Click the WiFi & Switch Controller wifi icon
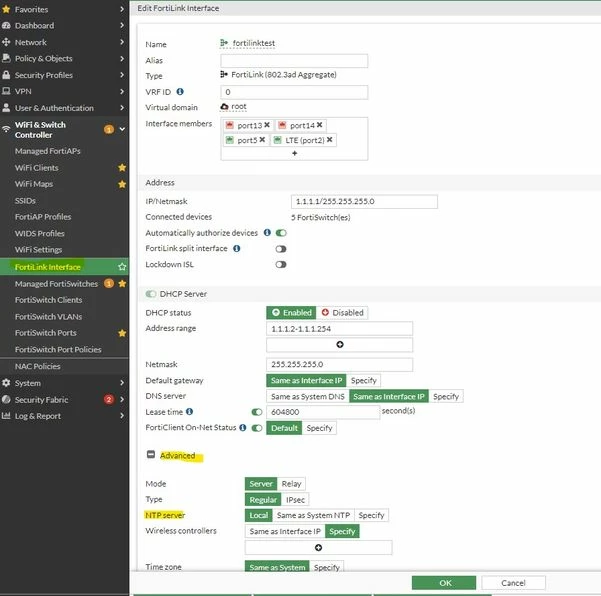Screen dimensions: 601x596 6,129
